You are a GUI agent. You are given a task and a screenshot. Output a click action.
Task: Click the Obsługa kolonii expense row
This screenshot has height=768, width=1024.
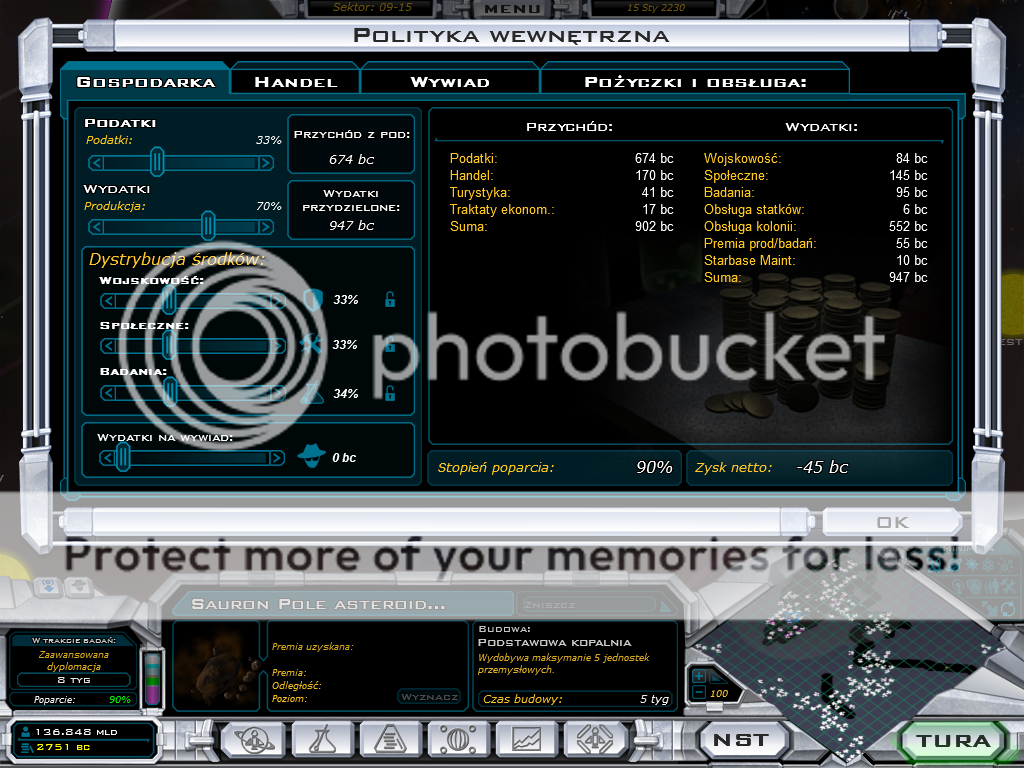816,227
